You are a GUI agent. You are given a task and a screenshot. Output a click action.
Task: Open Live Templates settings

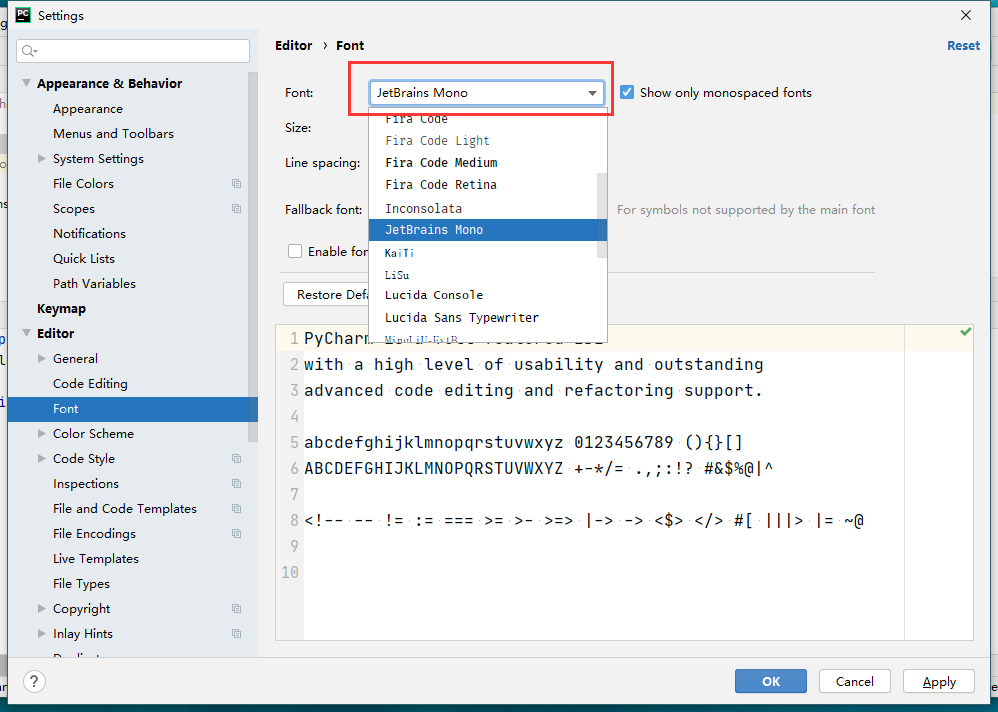[x=95, y=559]
